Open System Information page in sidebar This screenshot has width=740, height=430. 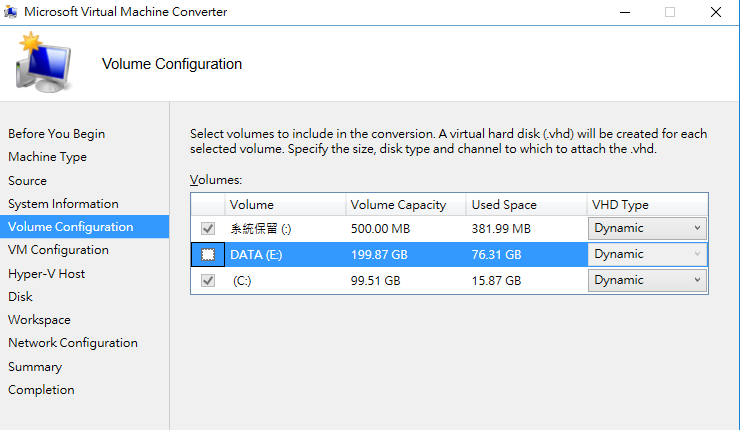pyautogui.click(x=63, y=204)
